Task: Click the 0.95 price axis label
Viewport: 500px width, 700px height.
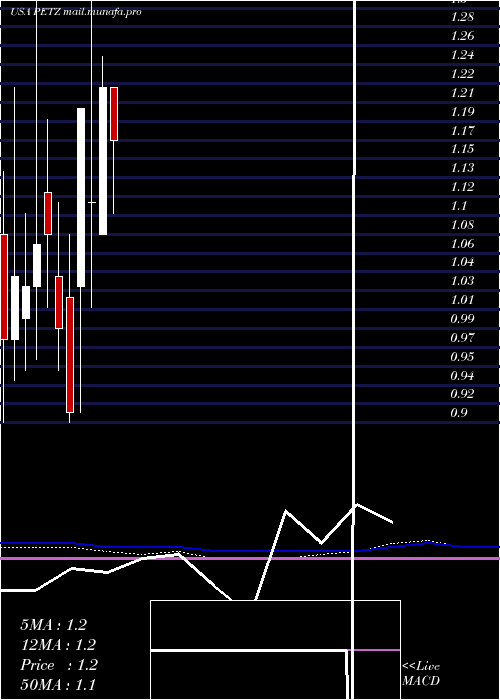Action: click(462, 357)
